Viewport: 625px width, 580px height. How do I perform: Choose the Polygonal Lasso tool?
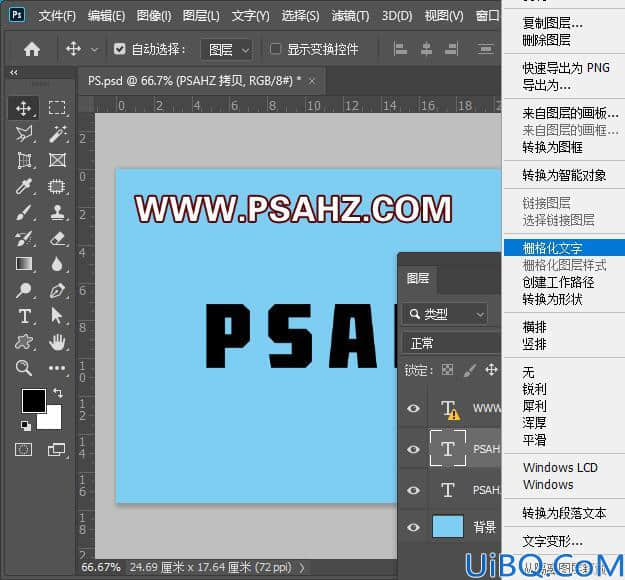[24, 134]
